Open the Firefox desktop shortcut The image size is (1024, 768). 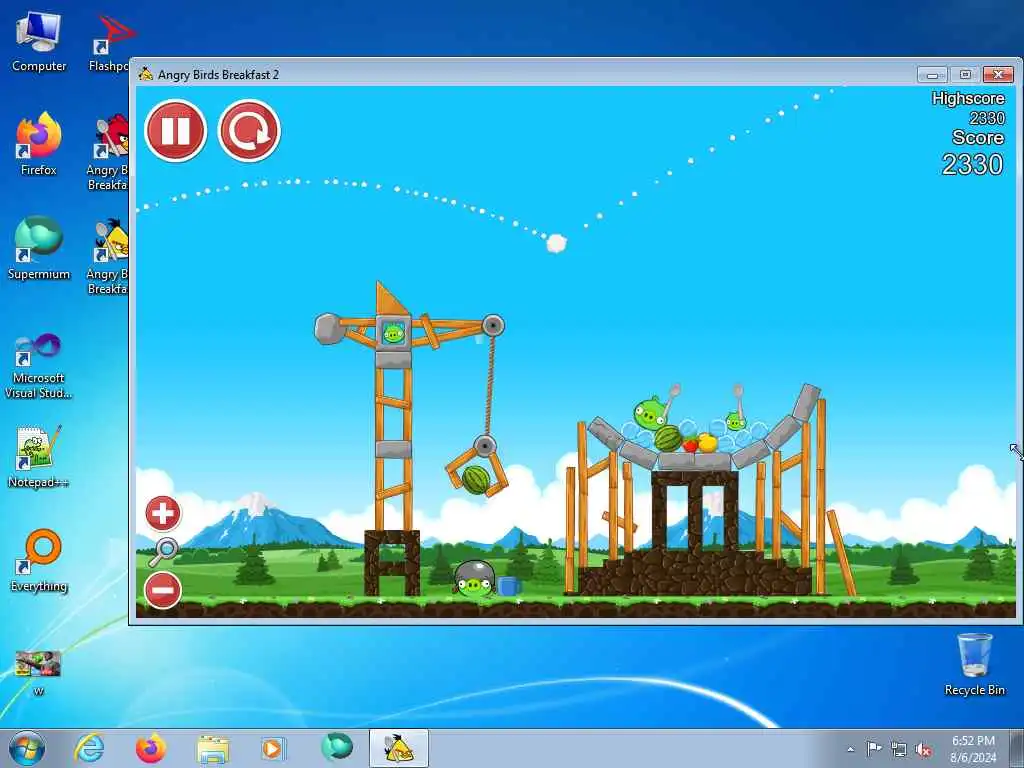click(39, 144)
